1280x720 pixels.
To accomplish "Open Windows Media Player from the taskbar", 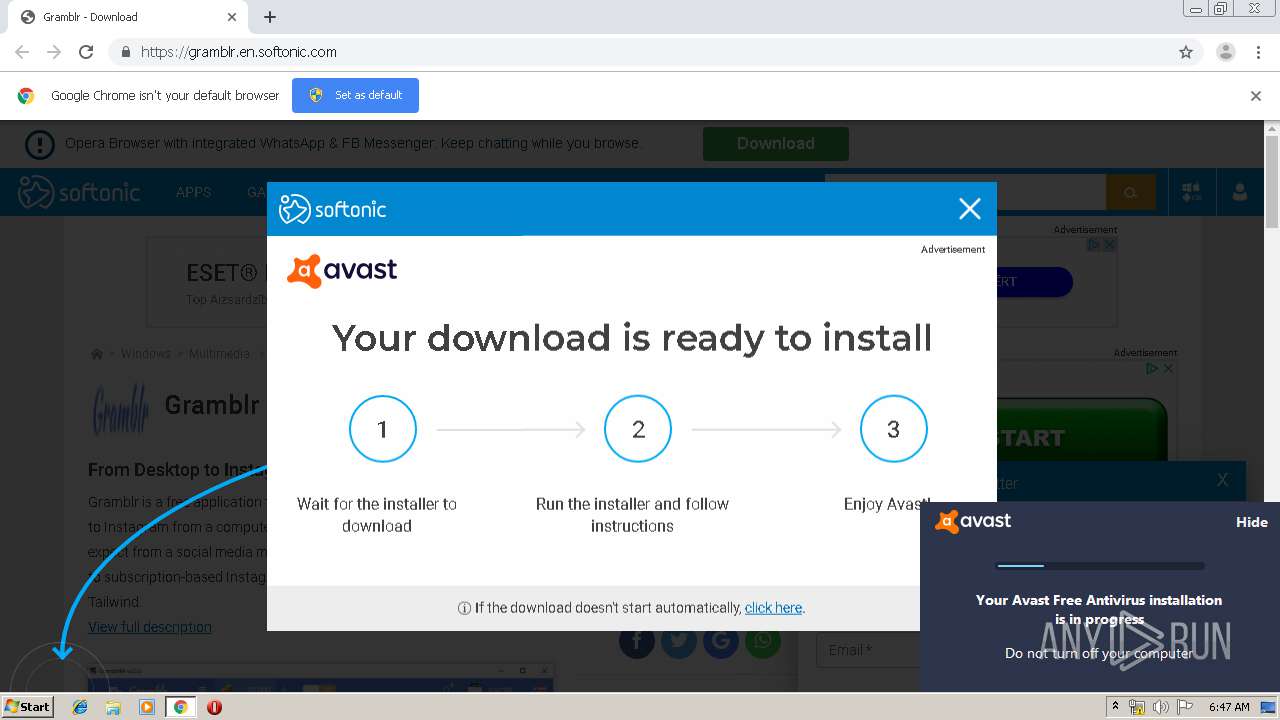I will pos(147,707).
